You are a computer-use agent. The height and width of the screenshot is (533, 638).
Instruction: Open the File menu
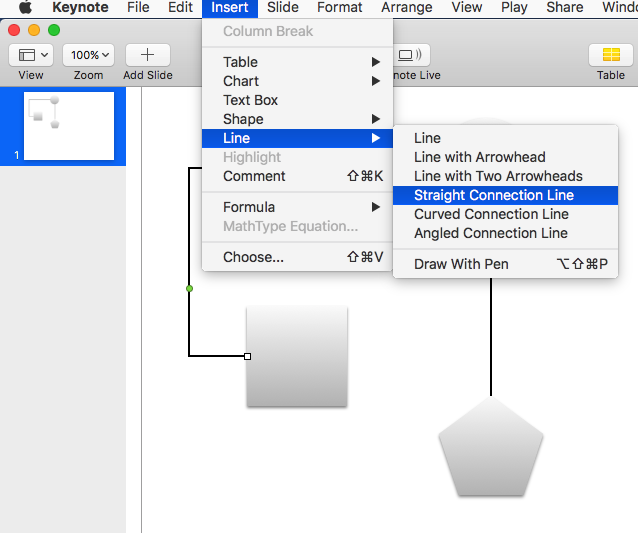(x=138, y=7)
